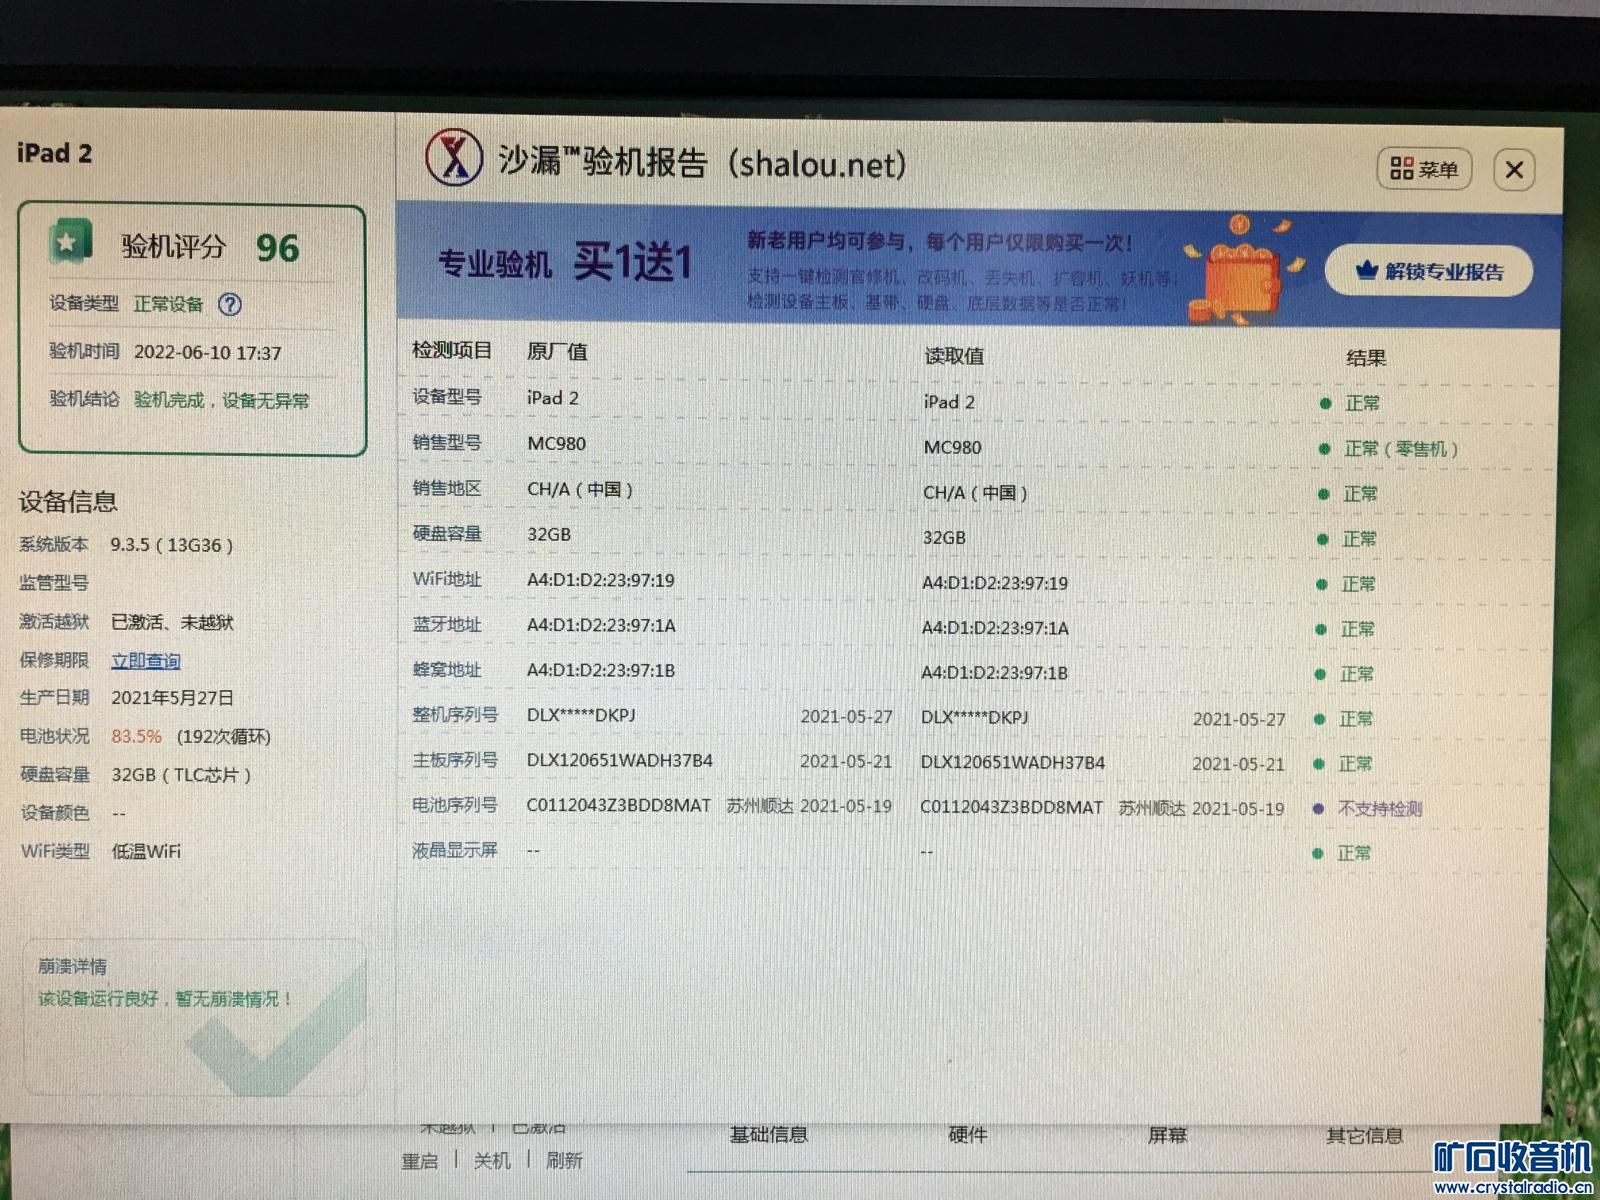Click the 低温WiFi type value

tap(146, 852)
